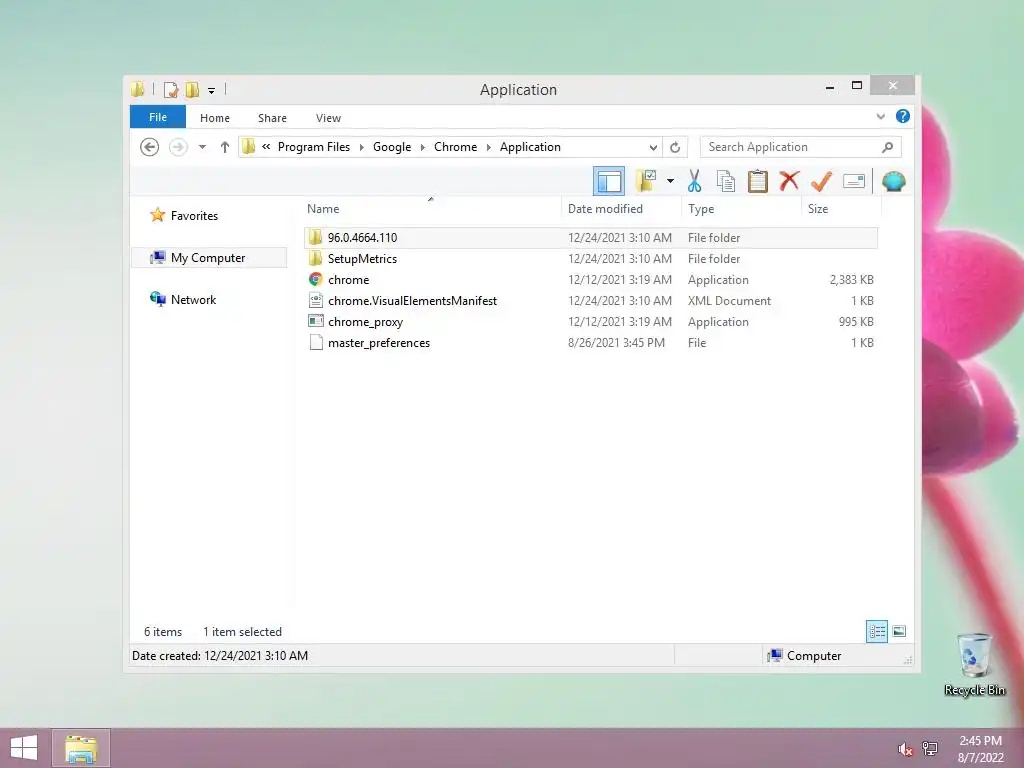Viewport: 1024px width, 768px height.
Task: Expand the ribbon with the chevron
Action: coord(880,117)
